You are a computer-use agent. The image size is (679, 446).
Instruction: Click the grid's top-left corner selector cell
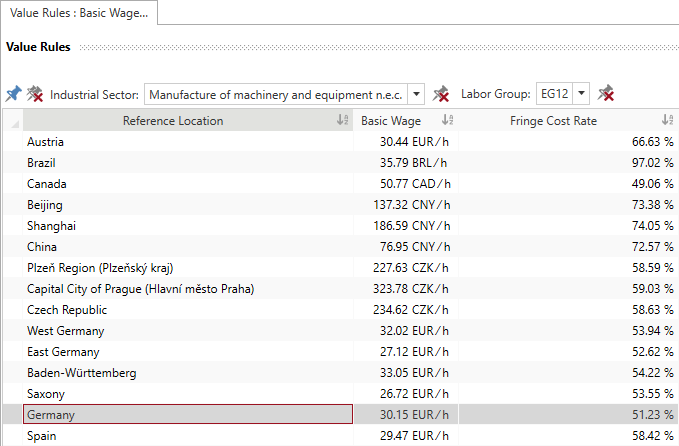(x=11, y=121)
